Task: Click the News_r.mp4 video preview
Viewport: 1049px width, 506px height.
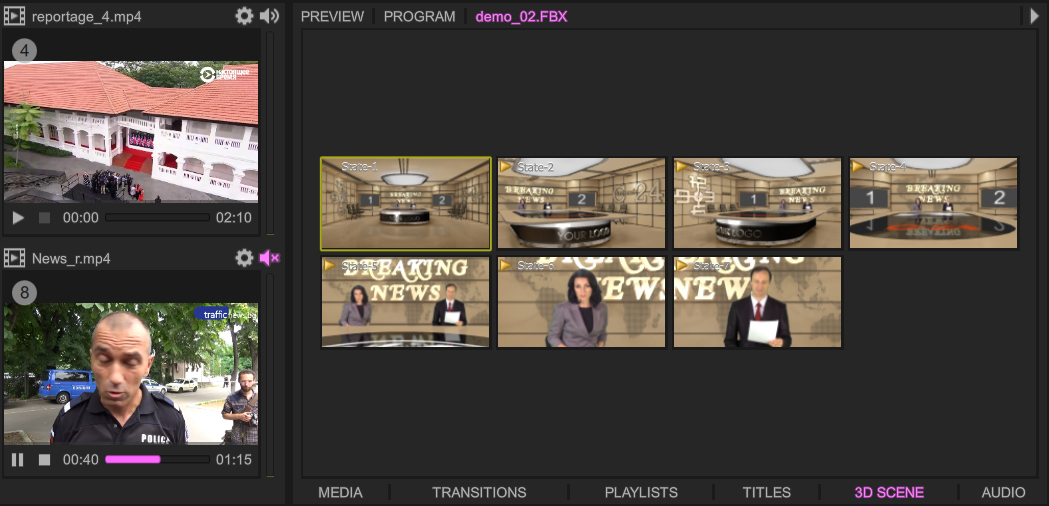Action: click(131, 373)
